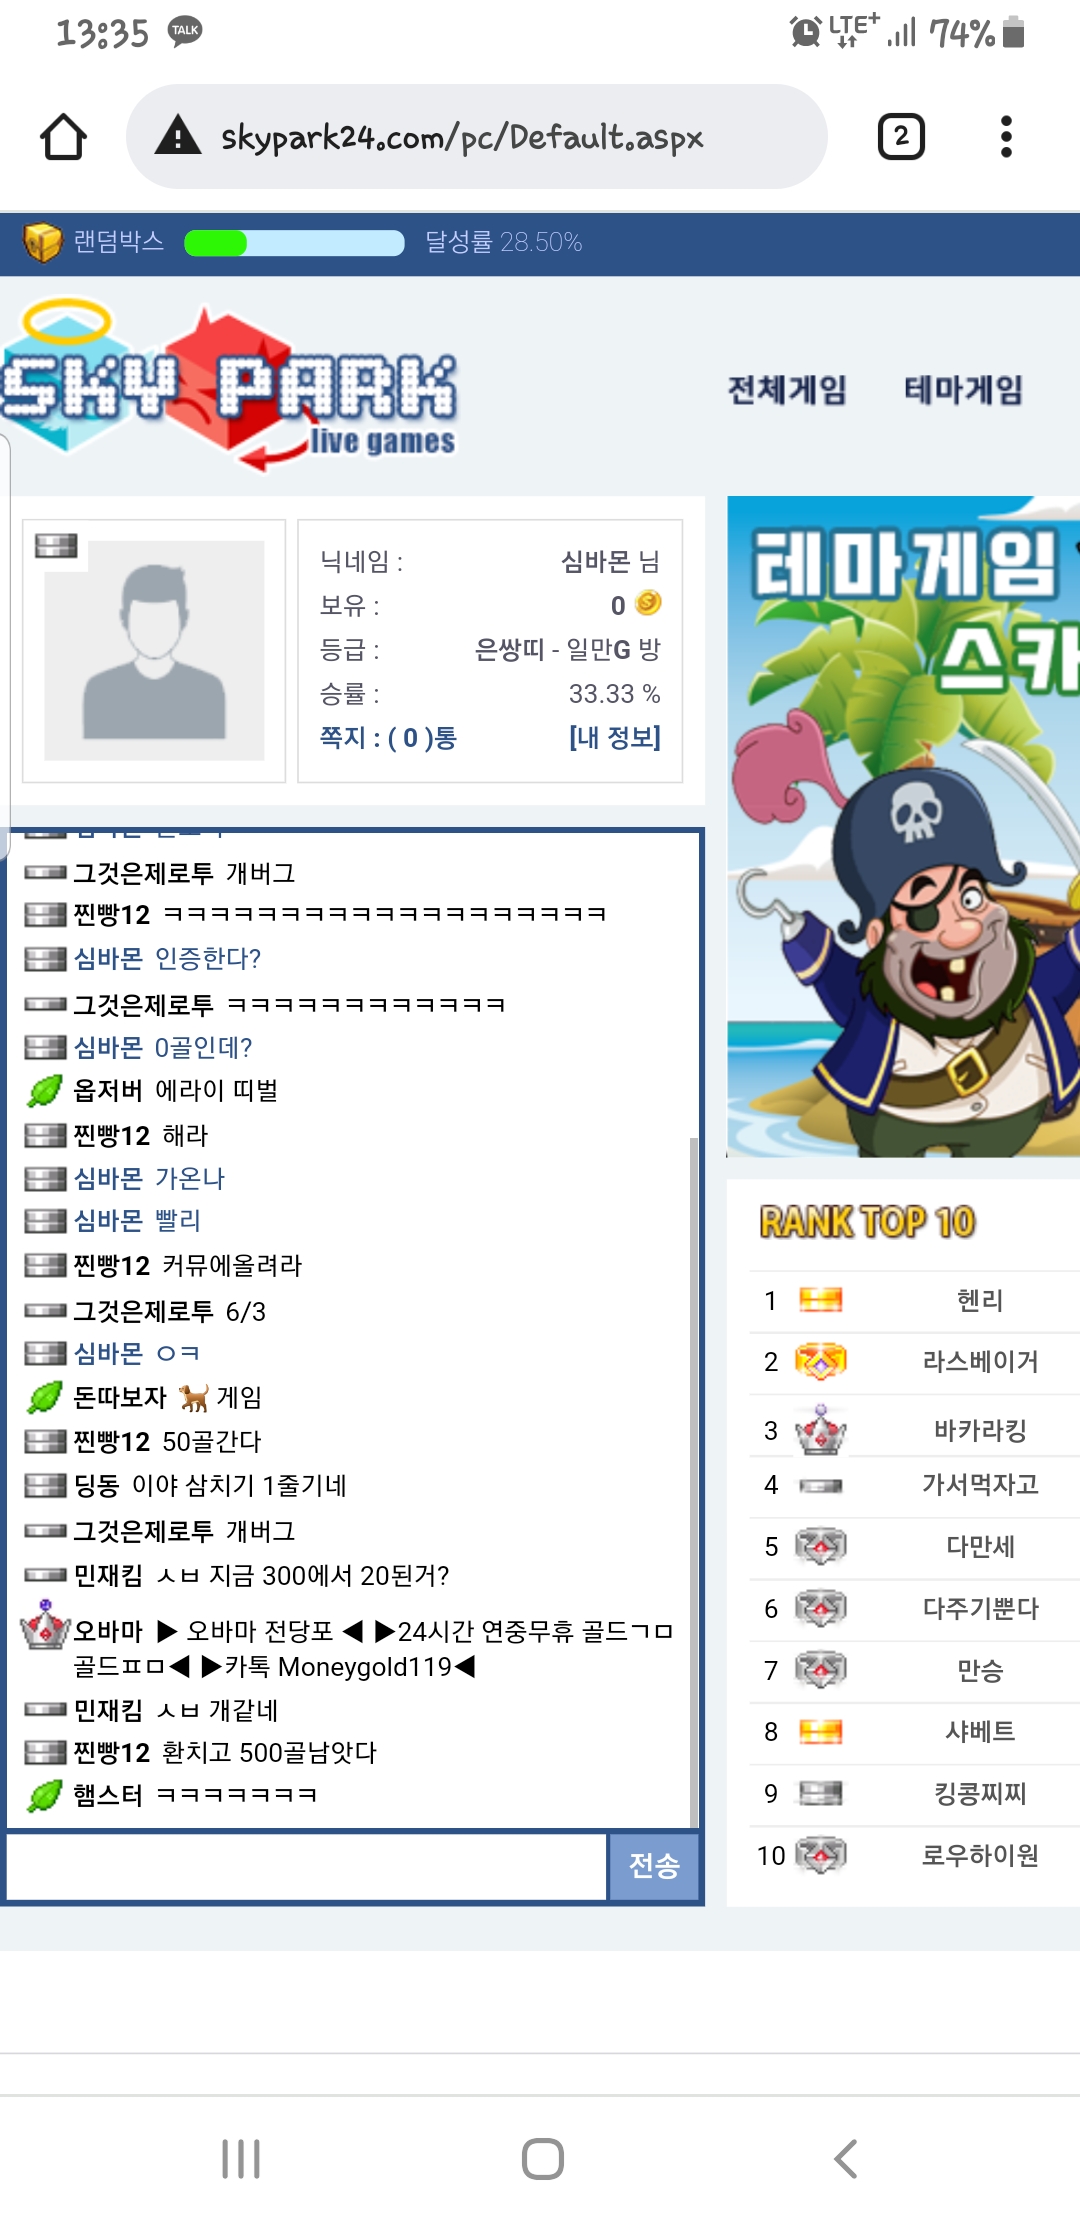Open the 쪽지 messages link
Viewport: 1080px width, 2220px height.
click(388, 738)
